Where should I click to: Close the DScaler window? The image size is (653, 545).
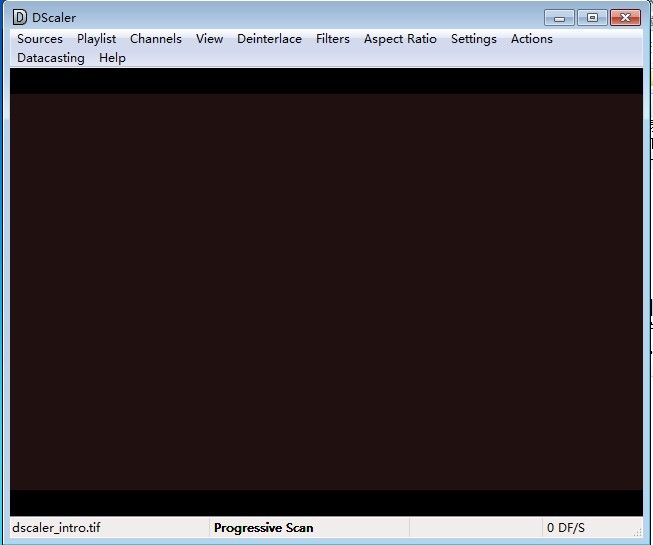626,17
